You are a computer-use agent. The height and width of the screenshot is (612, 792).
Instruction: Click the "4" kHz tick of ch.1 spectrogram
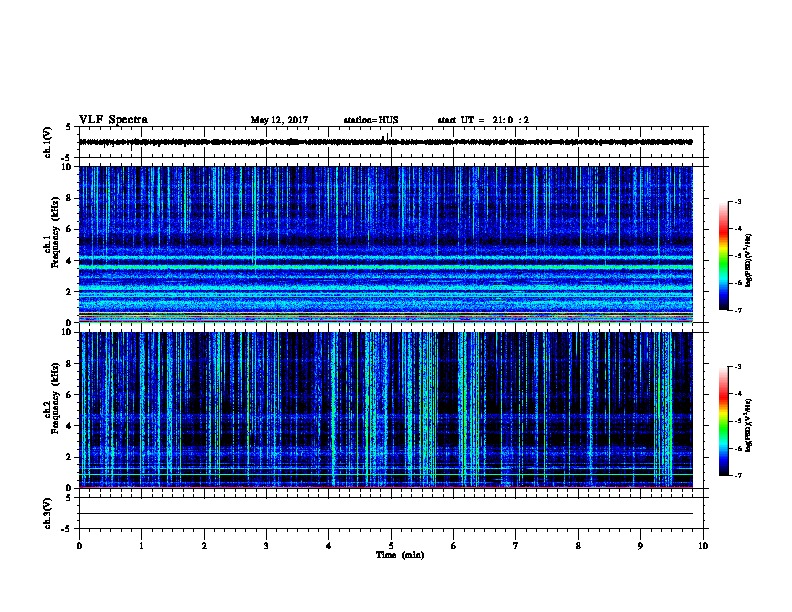pos(71,261)
